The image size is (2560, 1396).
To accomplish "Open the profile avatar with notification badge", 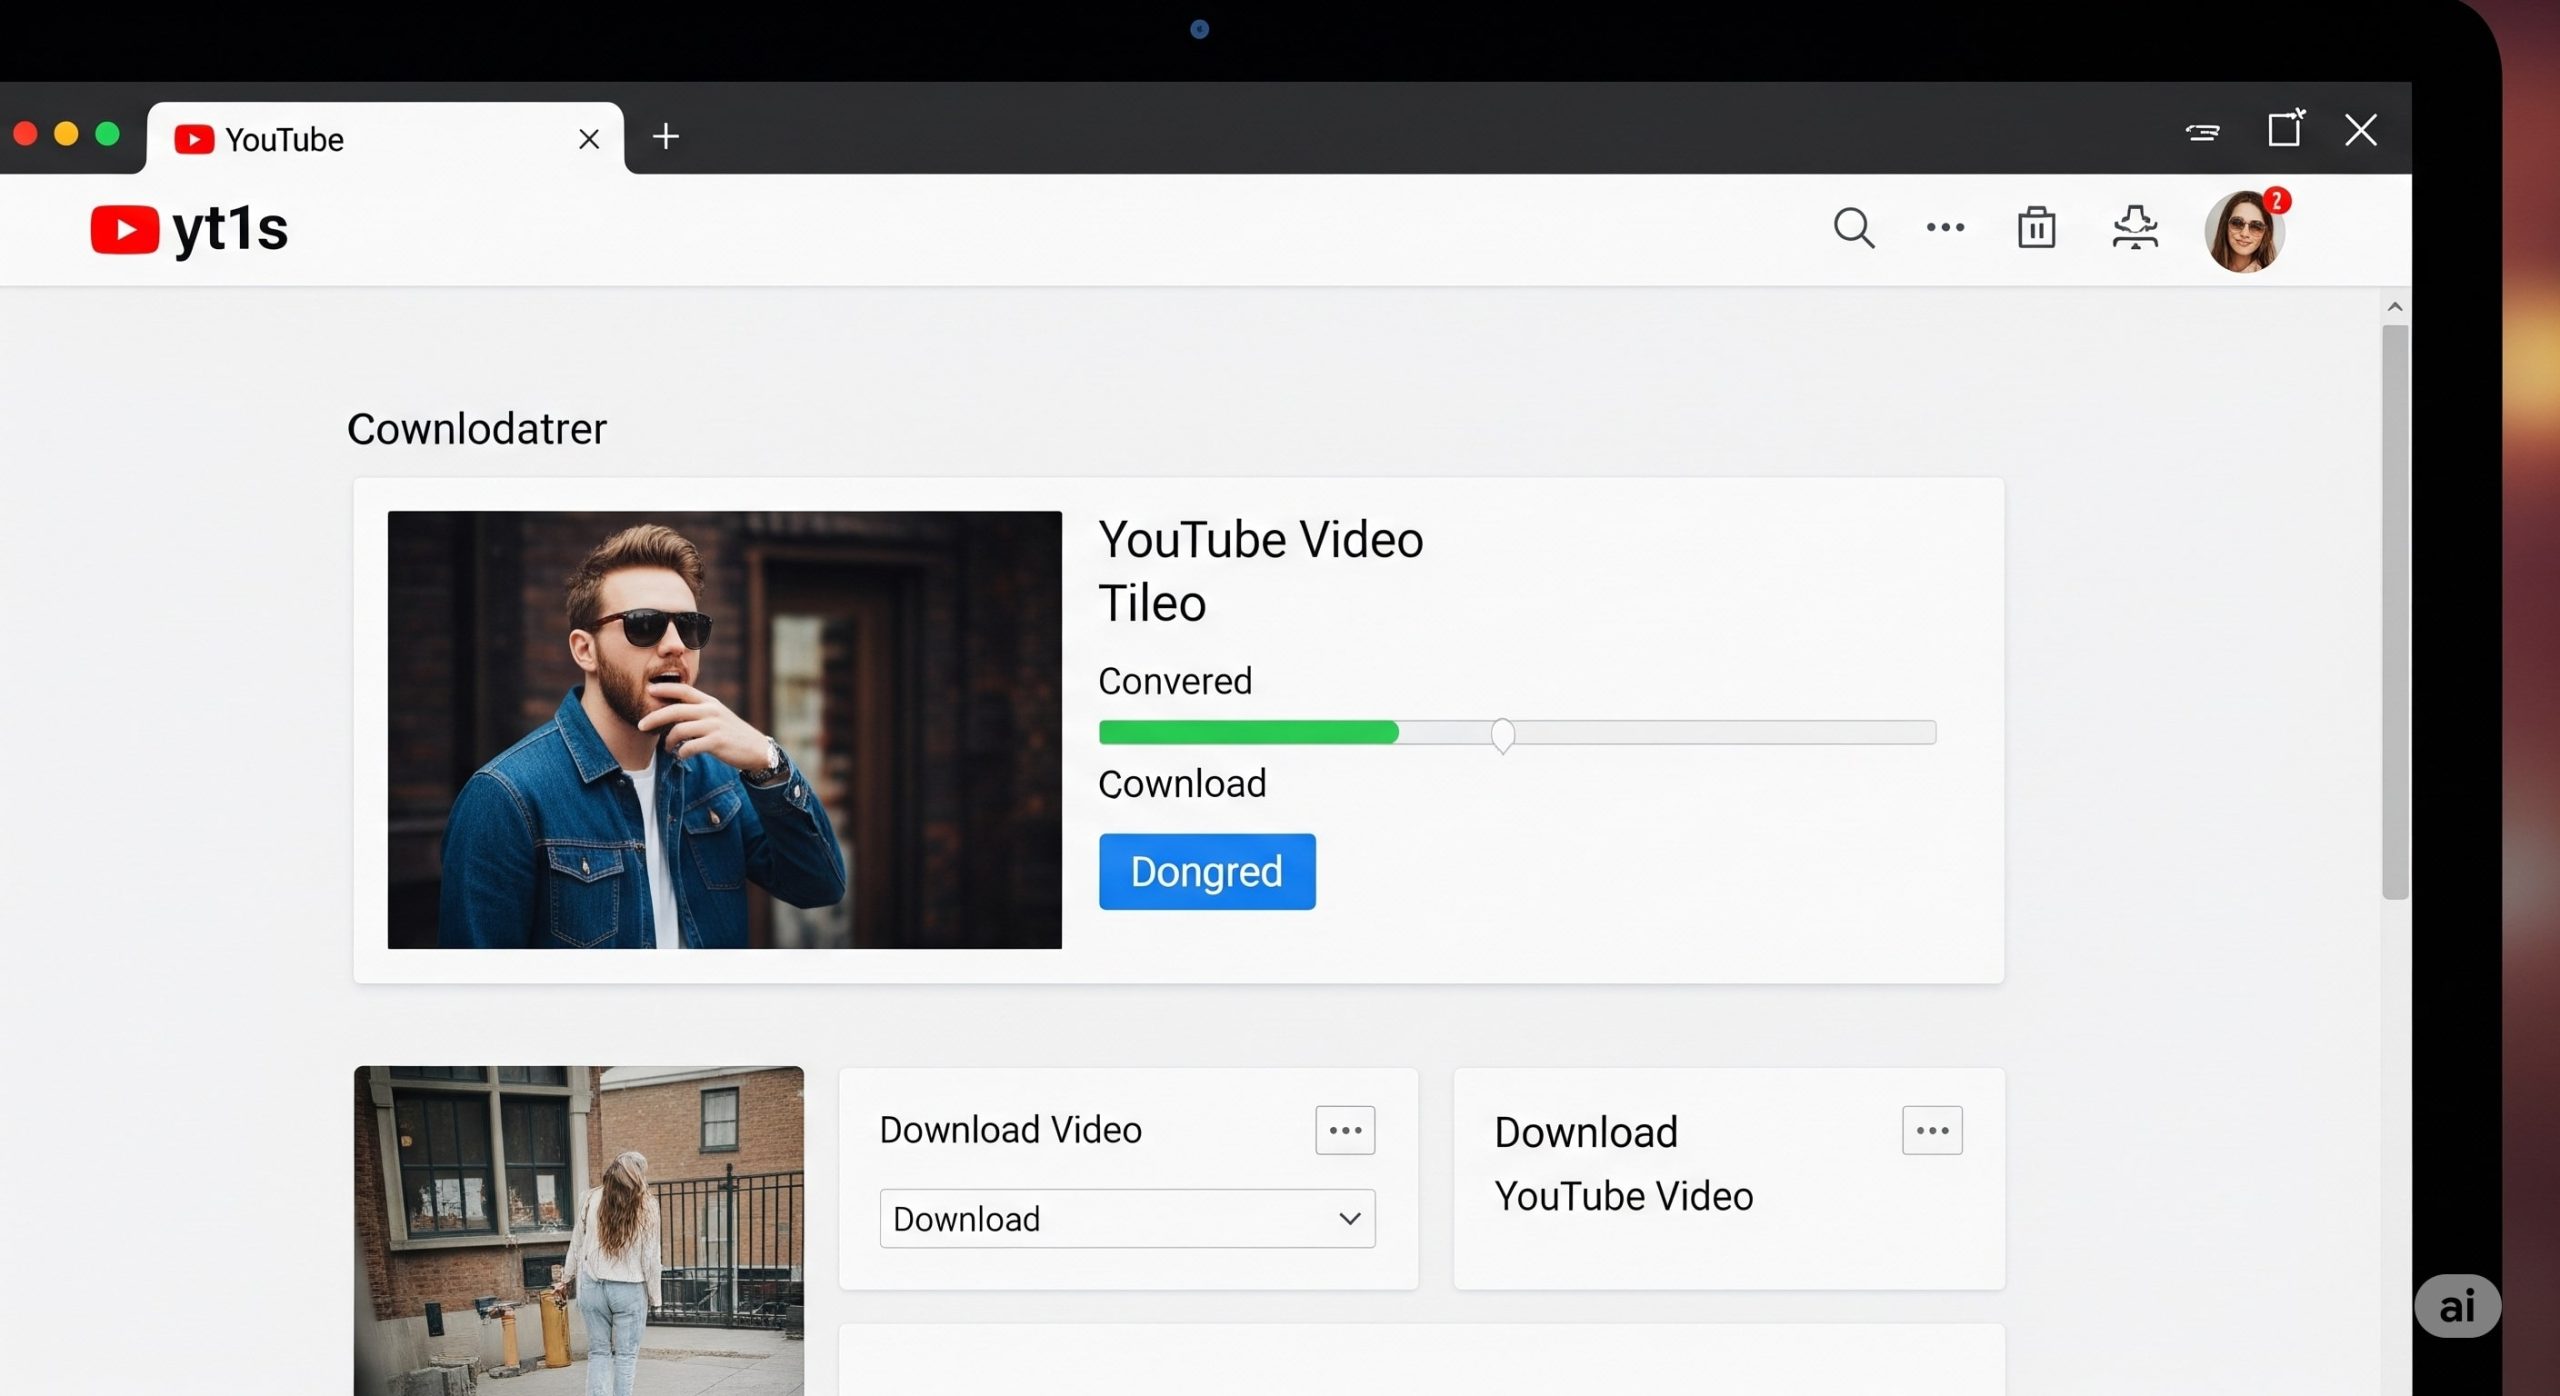I will point(2246,230).
